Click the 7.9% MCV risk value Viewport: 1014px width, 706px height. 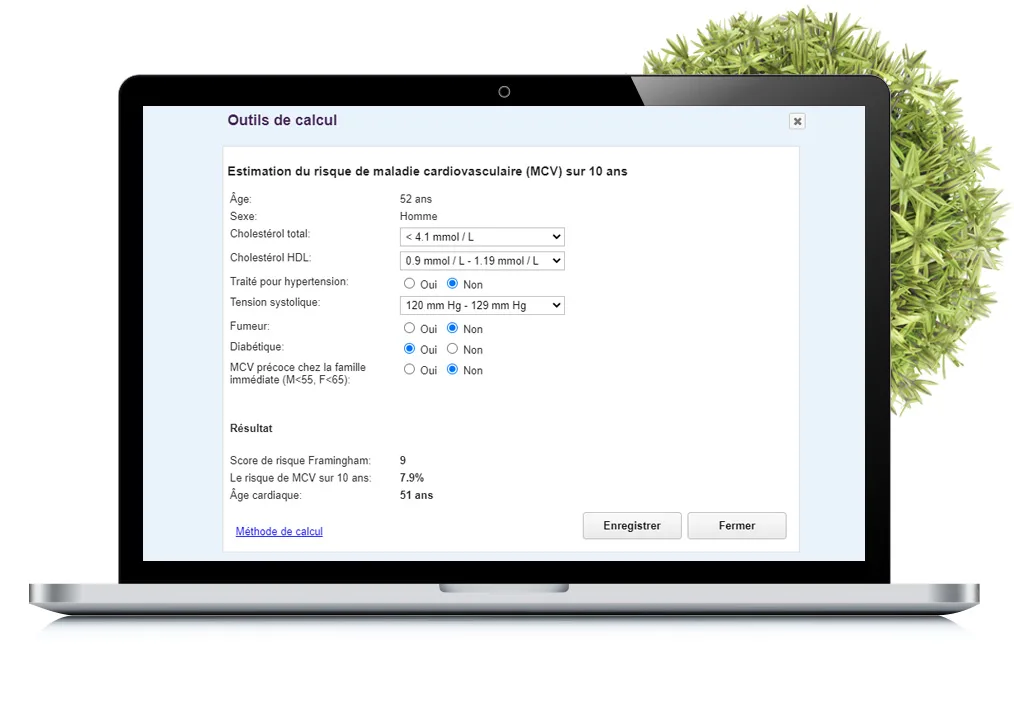[x=411, y=478]
